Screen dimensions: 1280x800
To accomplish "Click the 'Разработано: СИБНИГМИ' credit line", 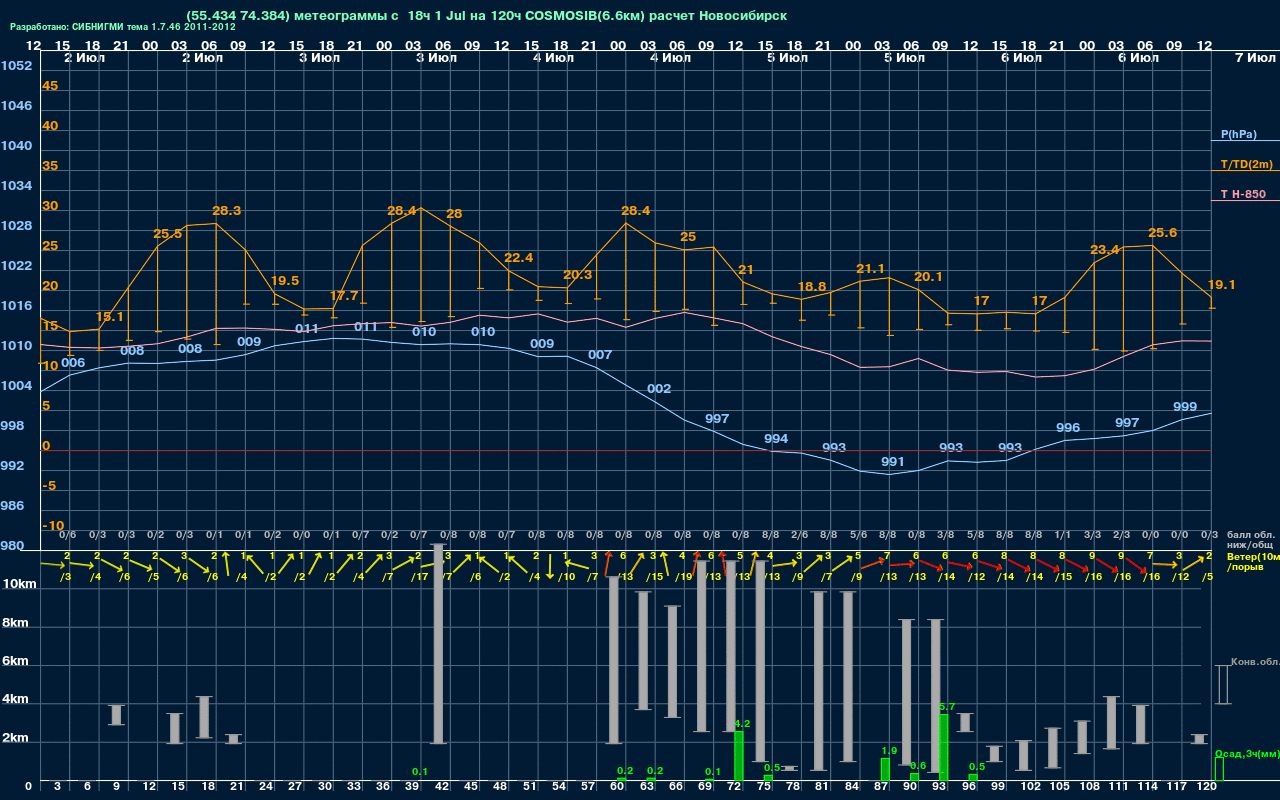I will click(x=123, y=27).
